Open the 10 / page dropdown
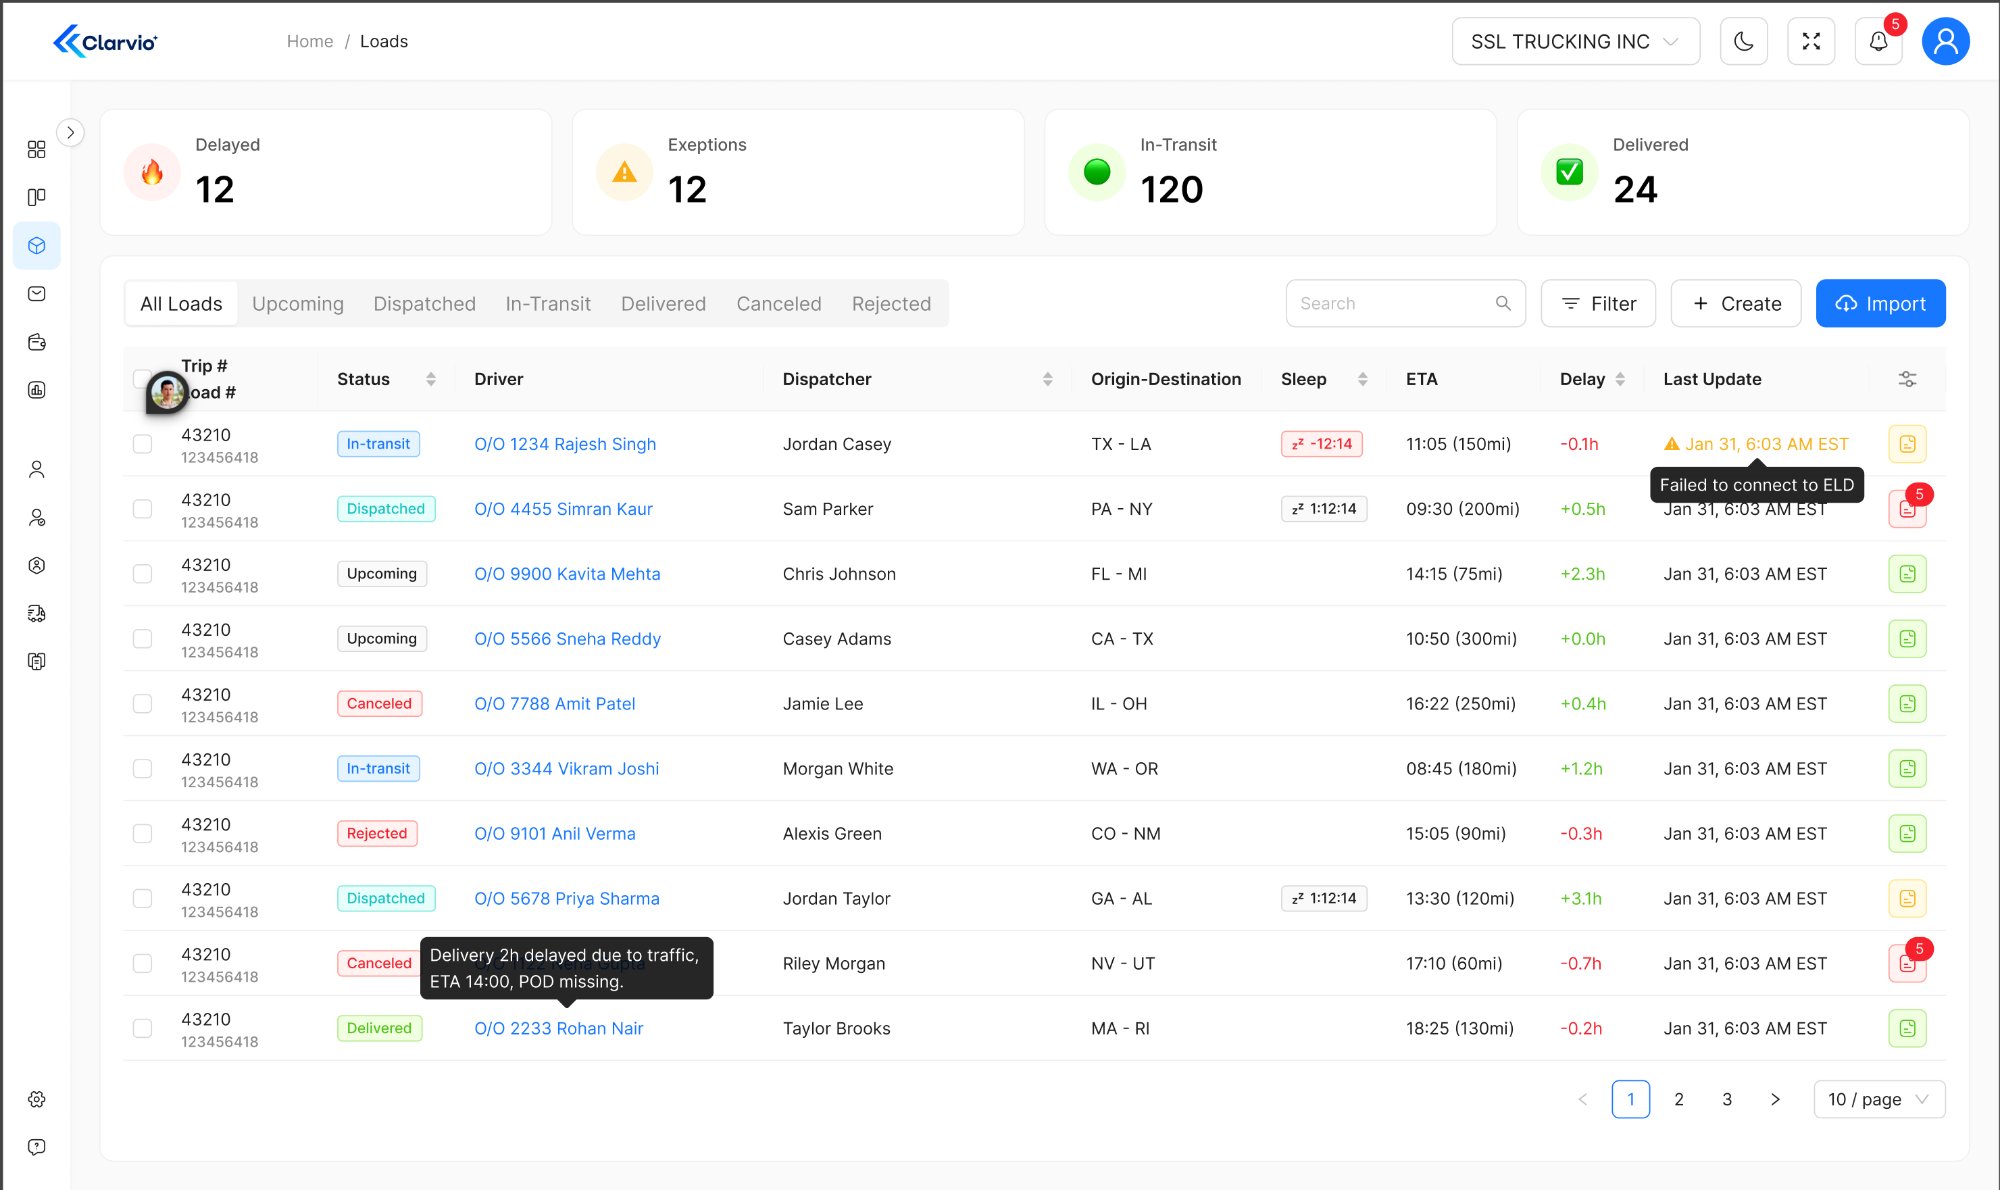 click(x=1878, y=1099)
